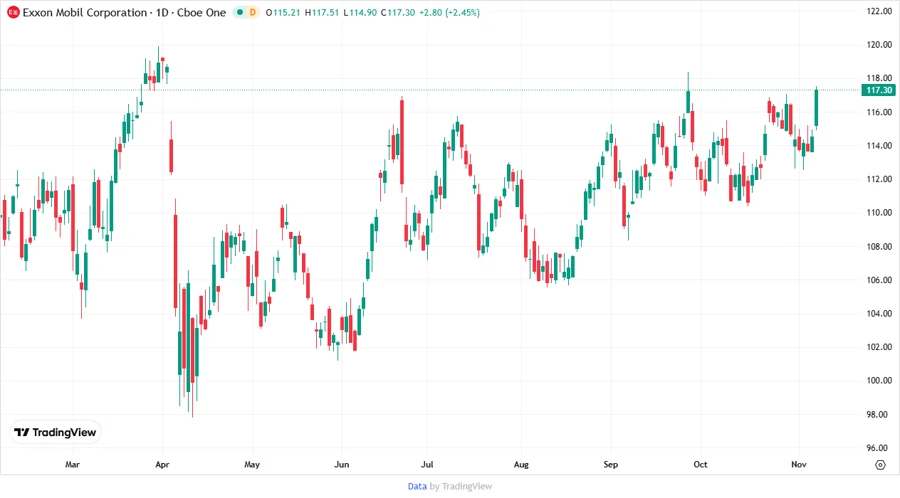Click the Oct label on time axis
Image resolution: width=900 pixels, height=498 pixels.
[x=700, y=464]
